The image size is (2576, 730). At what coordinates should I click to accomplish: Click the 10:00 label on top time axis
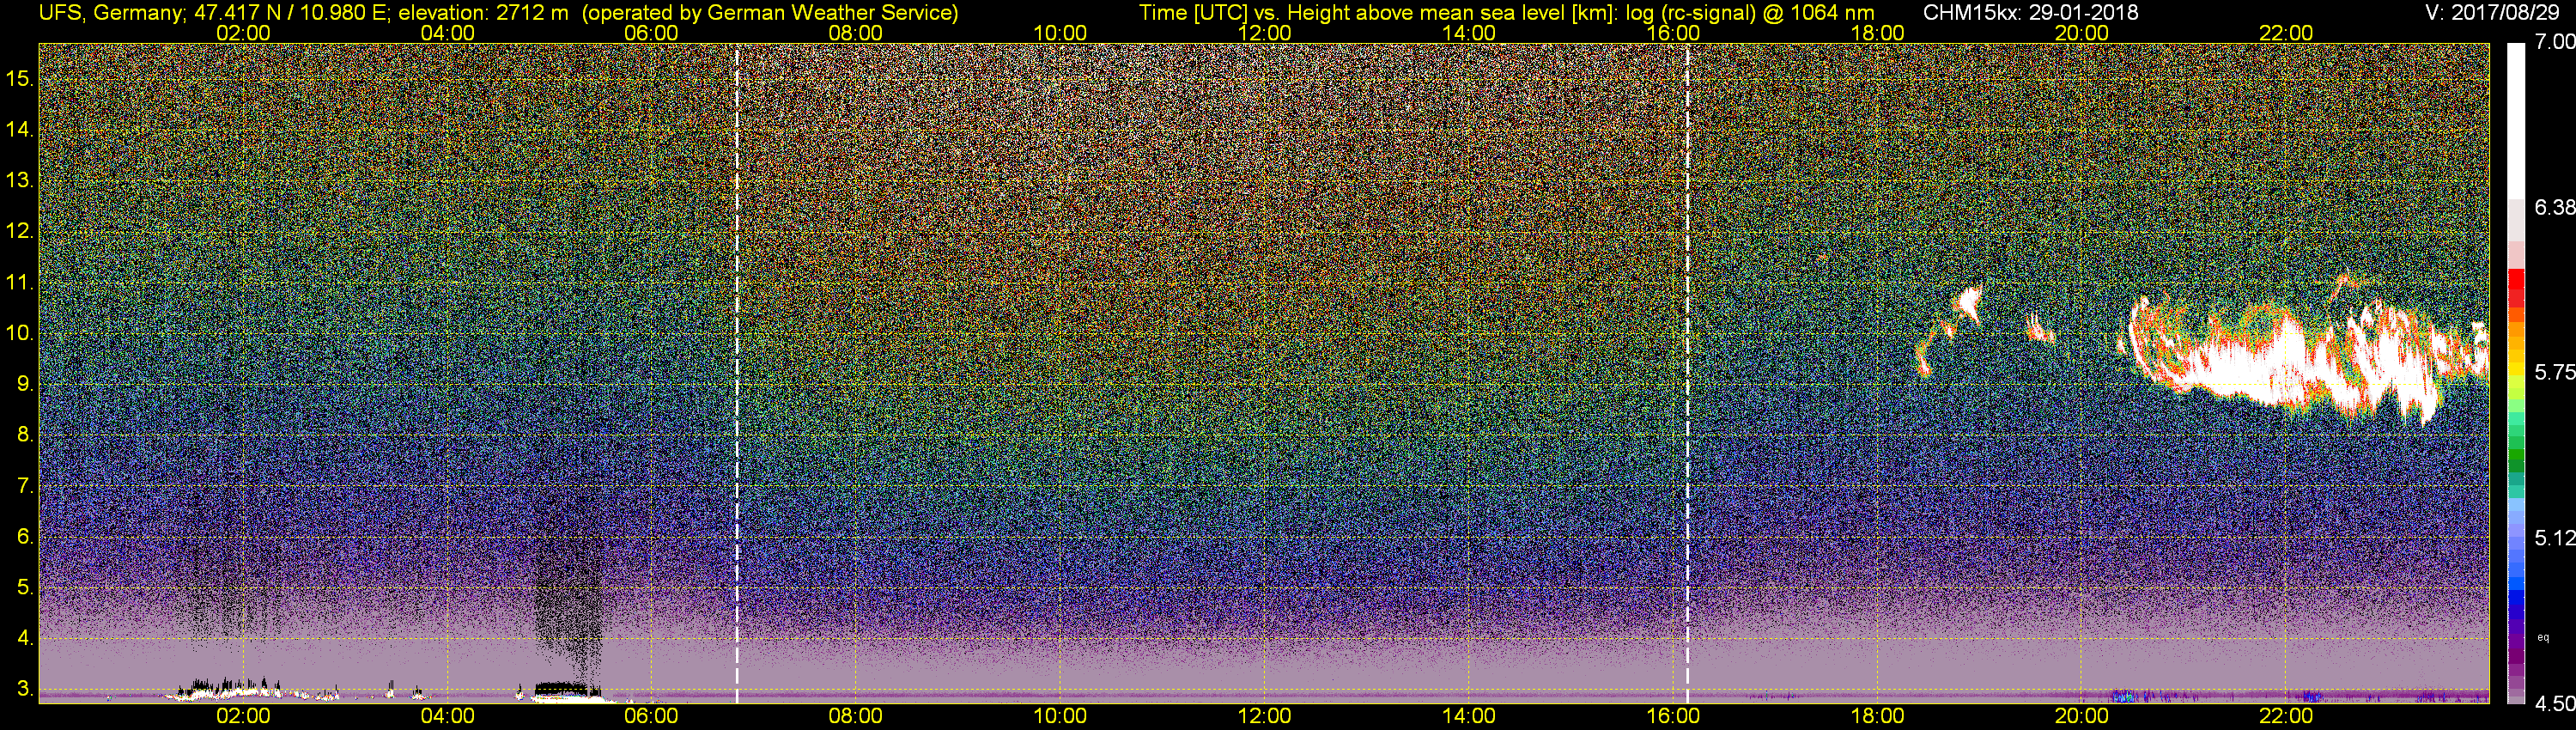pyautogui.click(x=1060, y=33)
